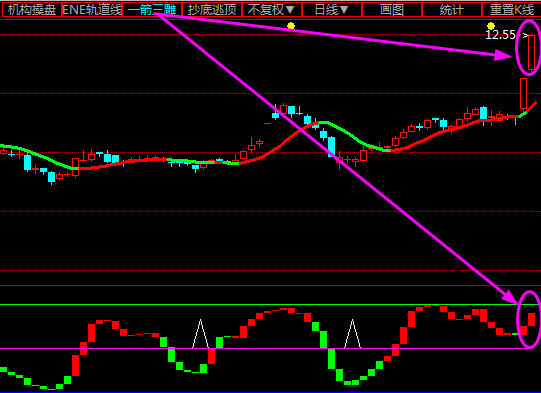Expand the 不复权 dropdown
Image resolution: width=541 pixels, height=393 pixels.
(272, 10)
